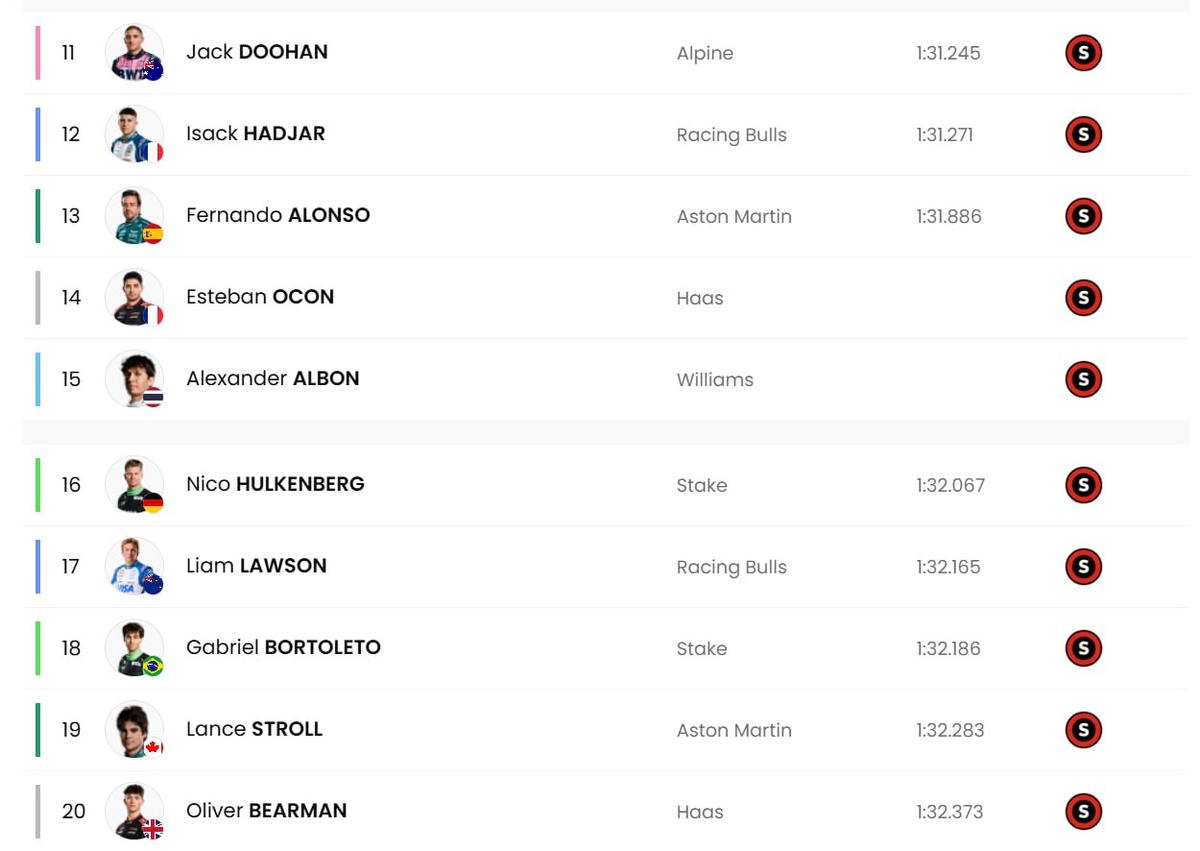Select Alexander Albon's avatar image
The width and height of the screenshot is (1200, 851).
[134, 379]
